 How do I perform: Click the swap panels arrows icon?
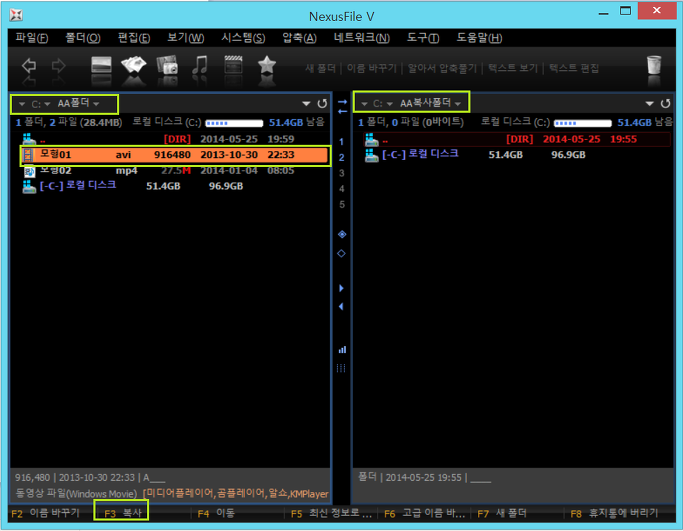(x=342, y=106)
